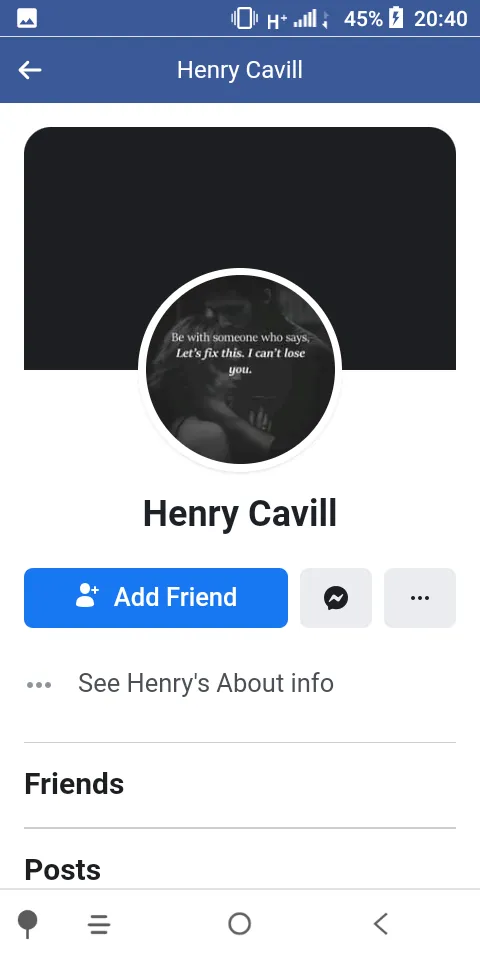The width and height of the screenshot is (480, 960).
Task: Tap the three-dots icon beside About info
Action: 39,684
